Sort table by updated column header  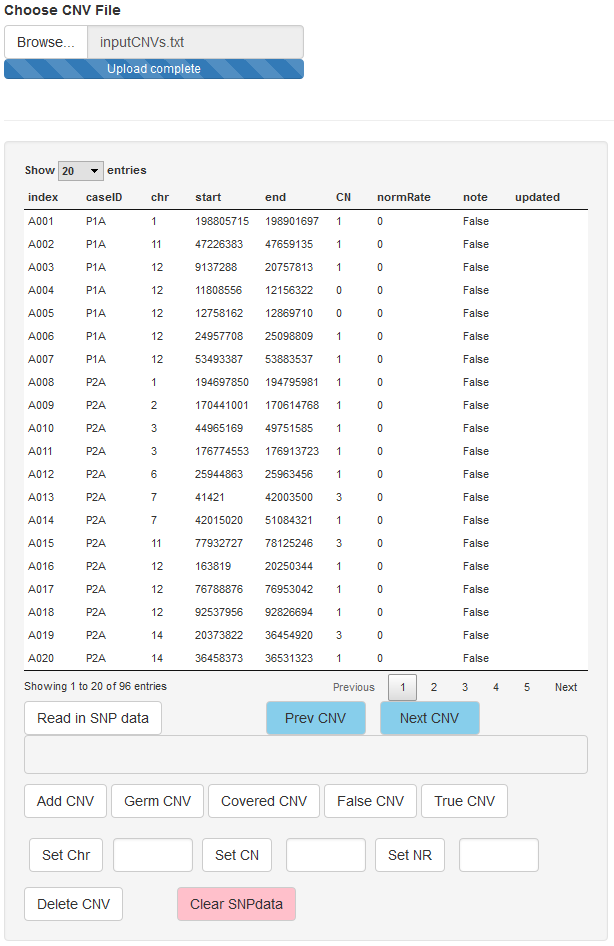[537, 197]
